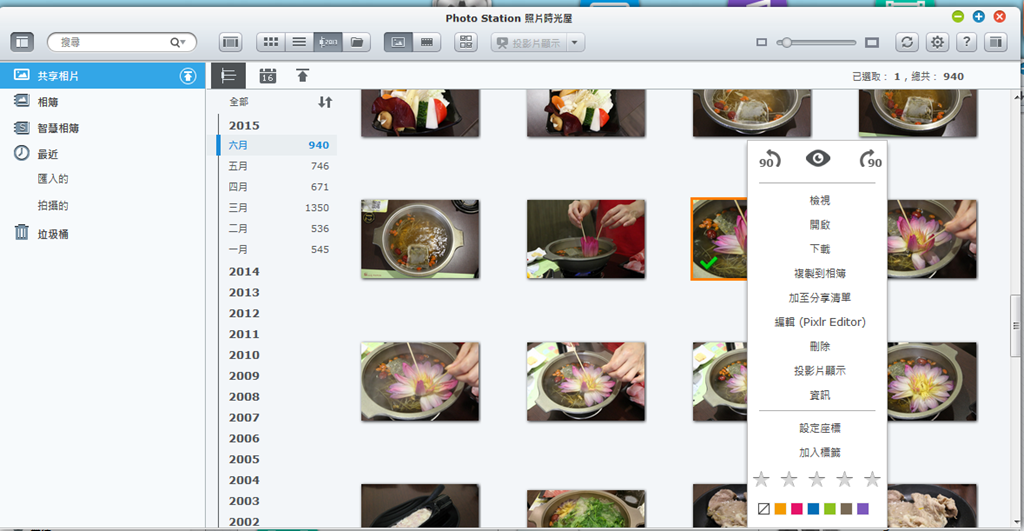Adjust the thumbnail size slider
The width and height of the screenshot is (1024, 531).
point(786,42)
